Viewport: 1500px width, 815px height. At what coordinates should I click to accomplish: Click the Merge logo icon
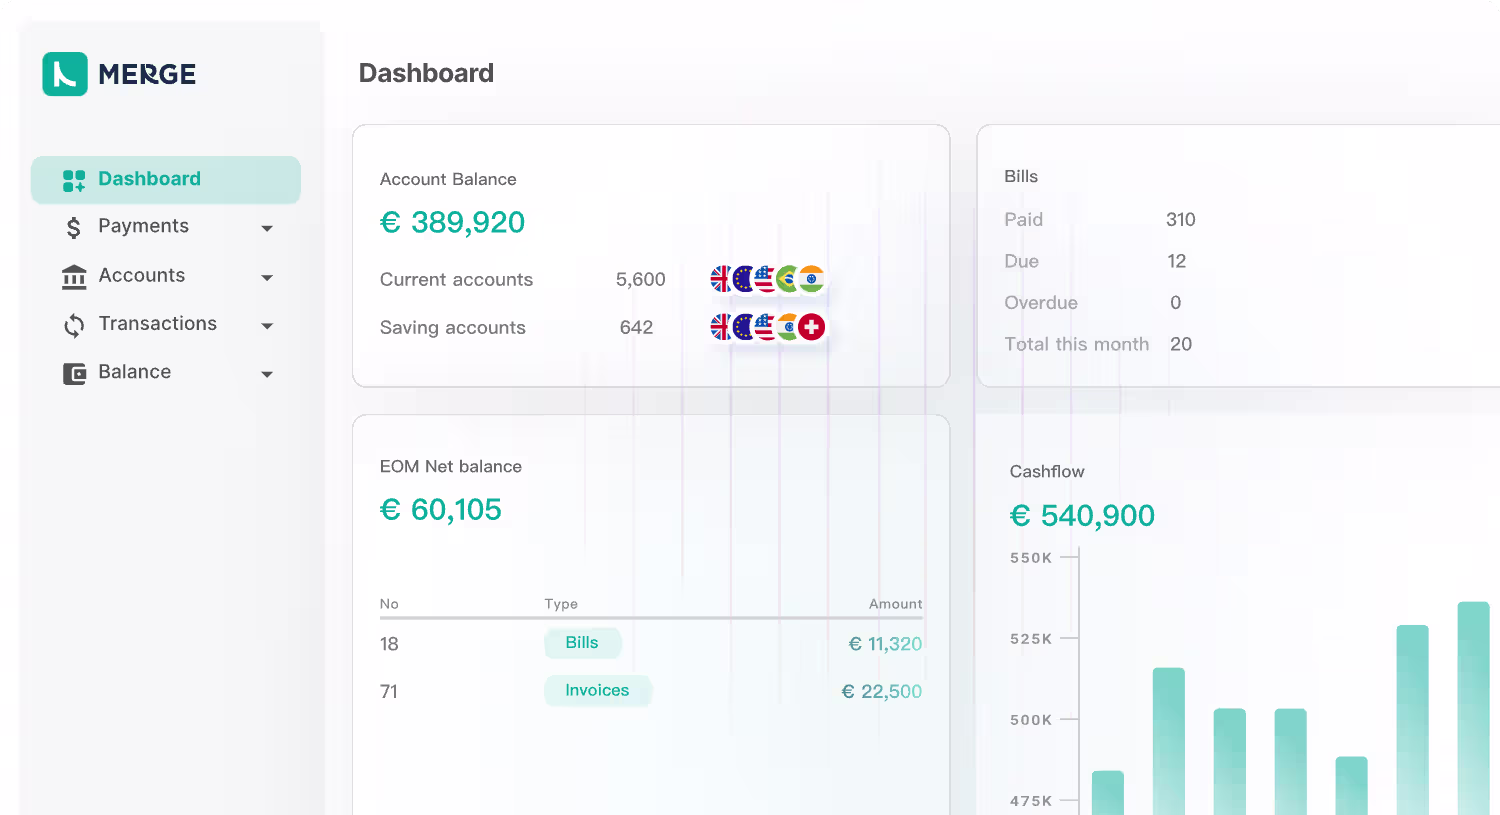click(65, 74)
